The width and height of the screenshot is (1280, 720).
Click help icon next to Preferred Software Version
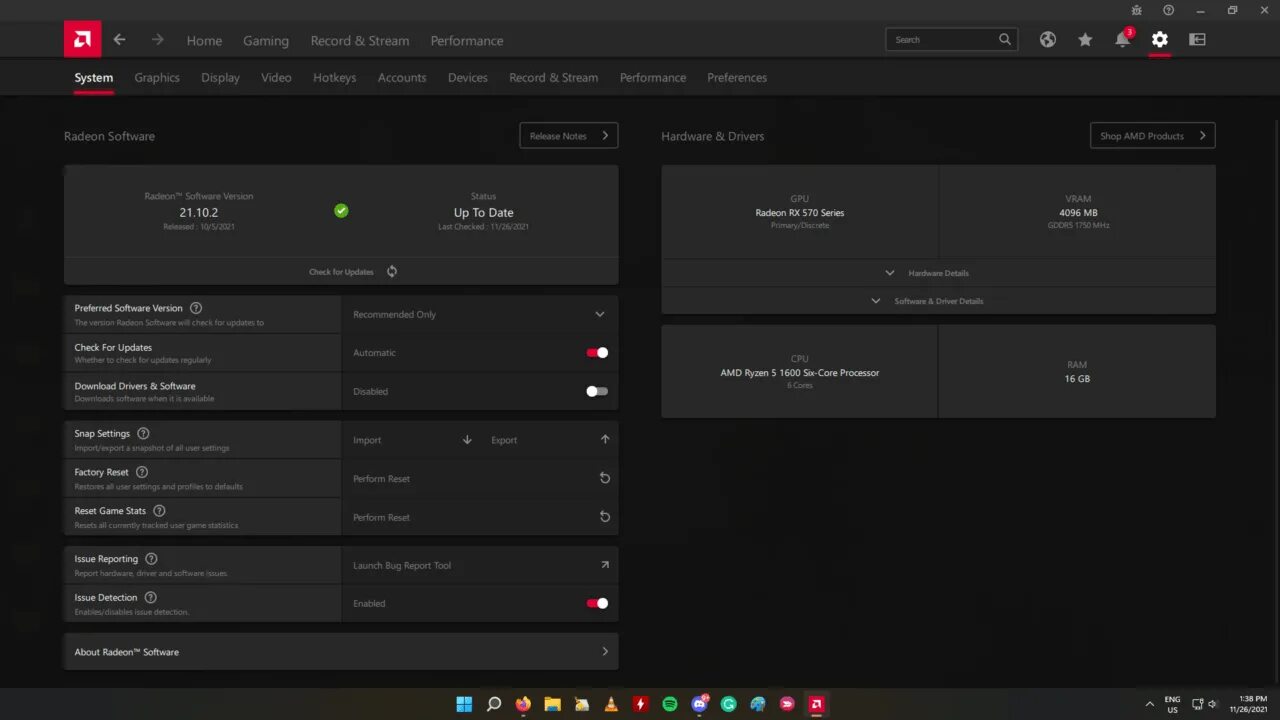coord(196,308)
